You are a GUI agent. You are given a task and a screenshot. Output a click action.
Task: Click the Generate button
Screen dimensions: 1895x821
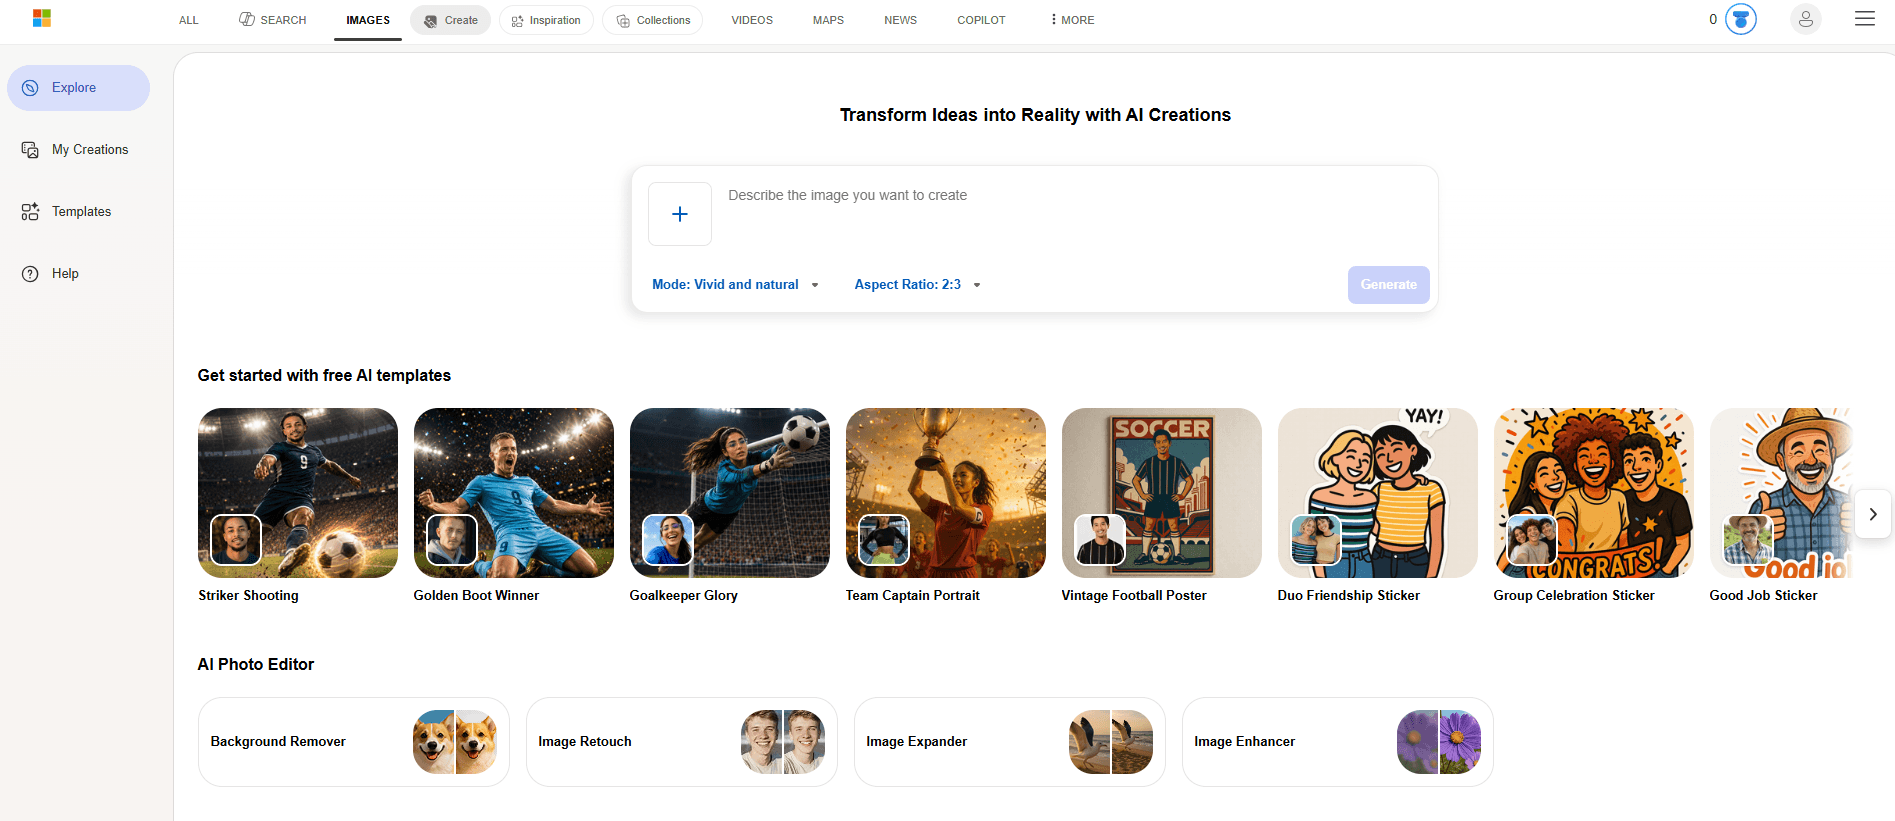click(x=1388, y=285)
